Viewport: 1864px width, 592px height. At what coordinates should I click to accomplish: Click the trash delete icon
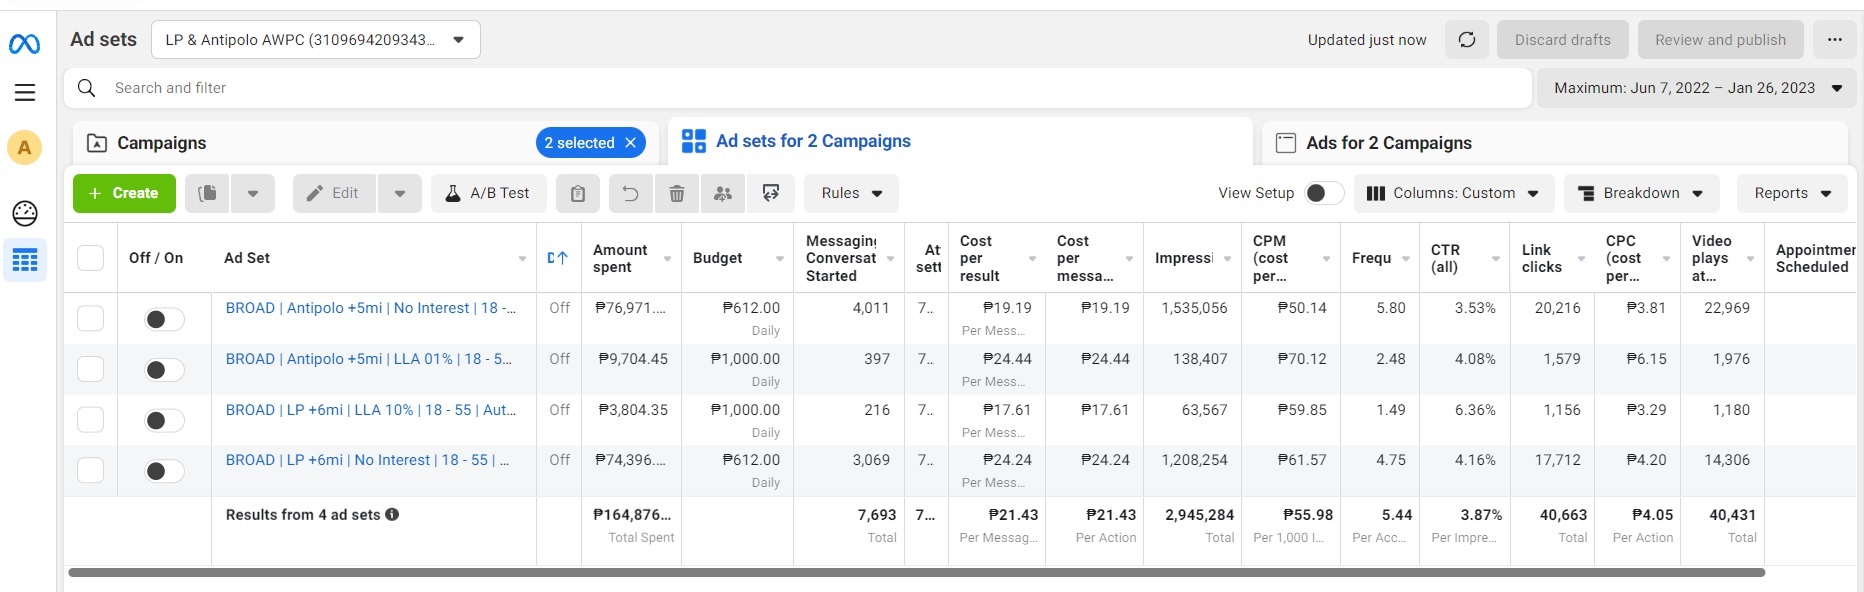pyautogui.click(x=677, y=193)
